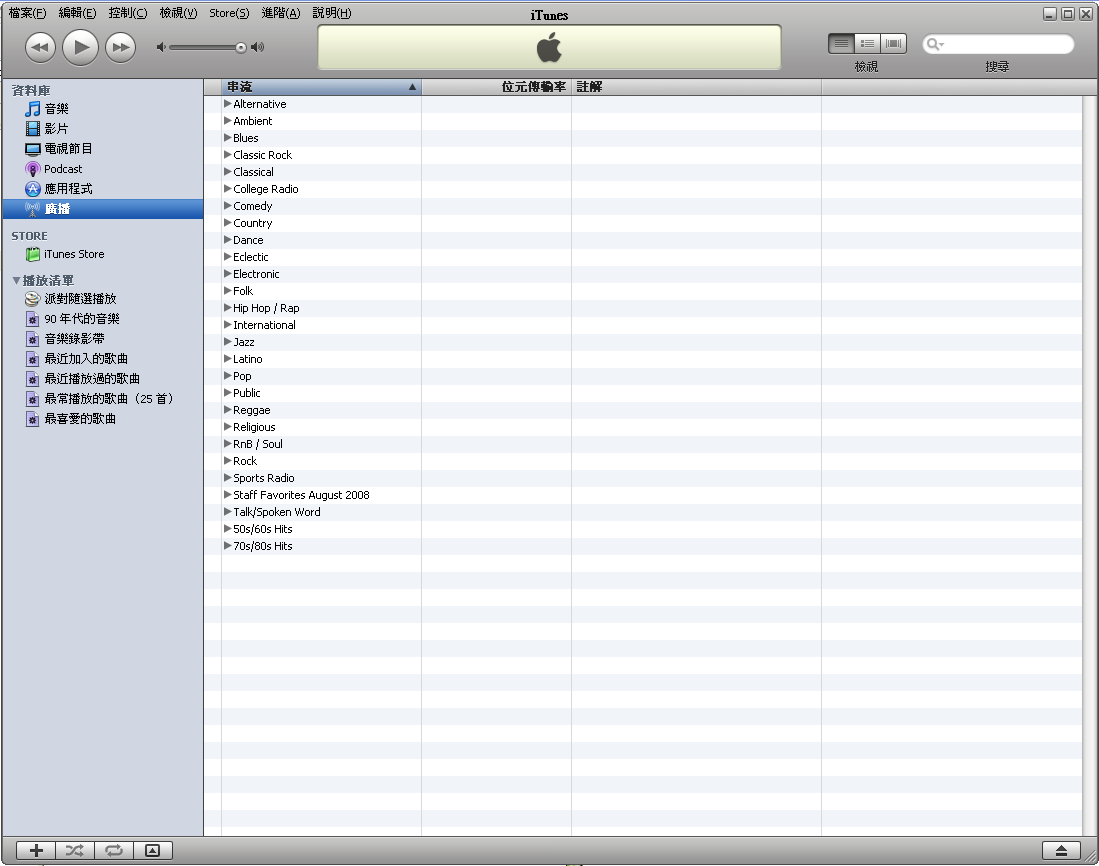The height and width of the screenshot is (866, 1099).
Task: Click the volume slider knob
Action: [240, 48]
